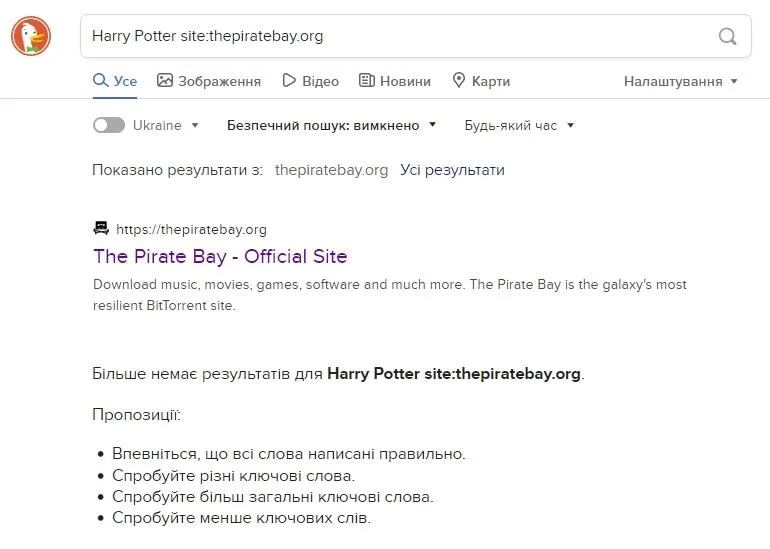Switch to the Відео video tab
The width and height of the screenshot is (770, 549).
pyautogui.click(x=320, y=81)
